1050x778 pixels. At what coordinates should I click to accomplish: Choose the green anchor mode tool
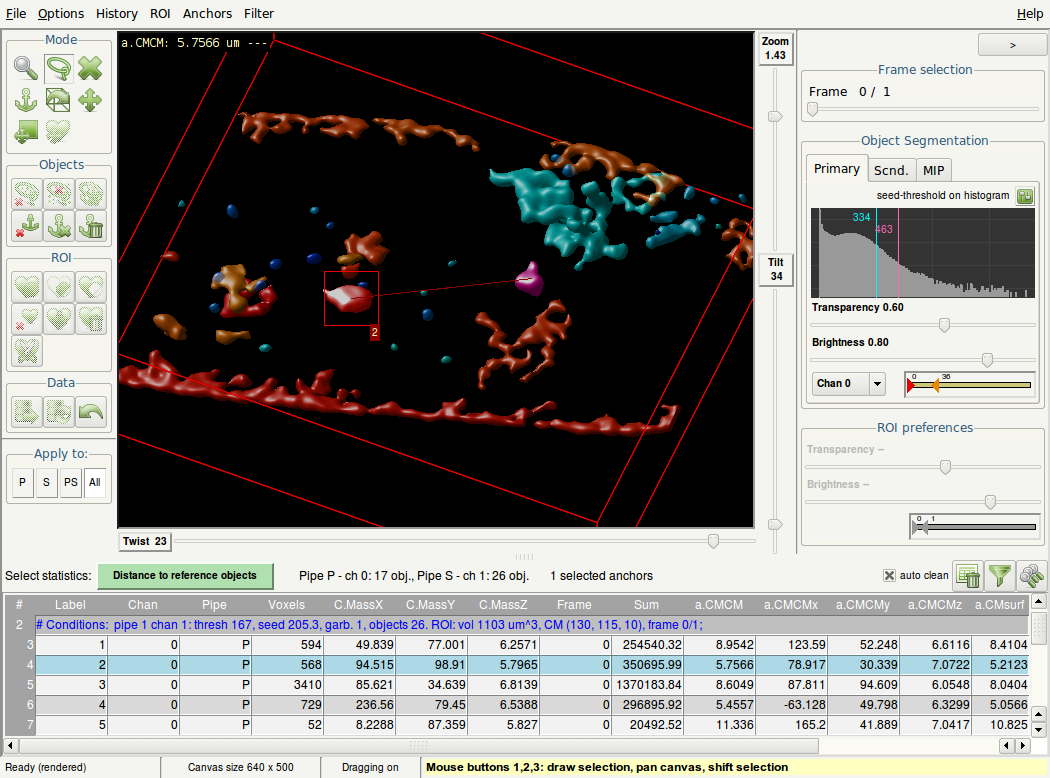[26, 100]
